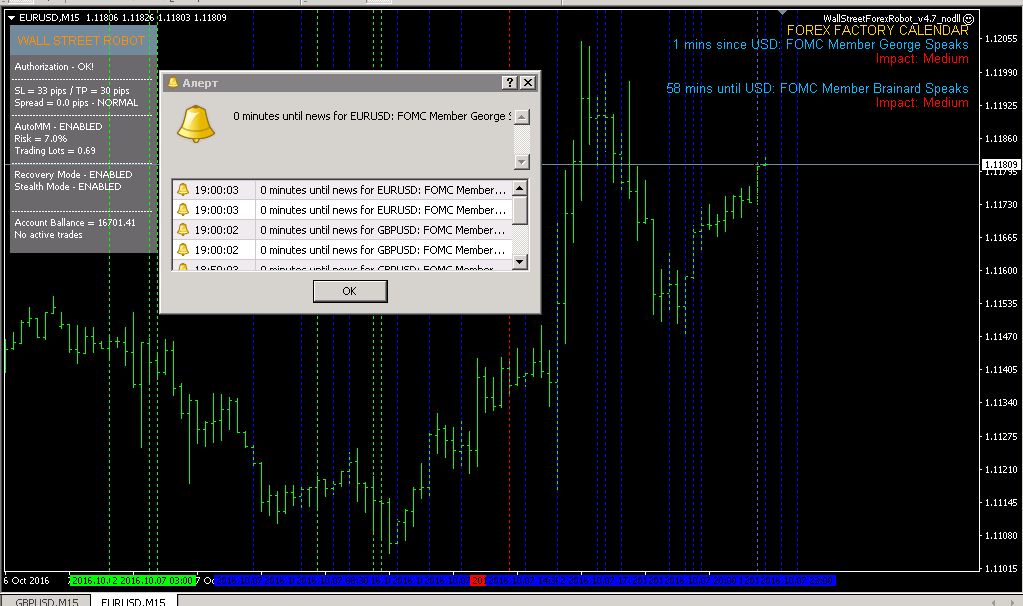Click bell icon of second 19:00:03 row
Viewport: 1023px width, 606px height.
pyautogui.click(x=183, y=210)
